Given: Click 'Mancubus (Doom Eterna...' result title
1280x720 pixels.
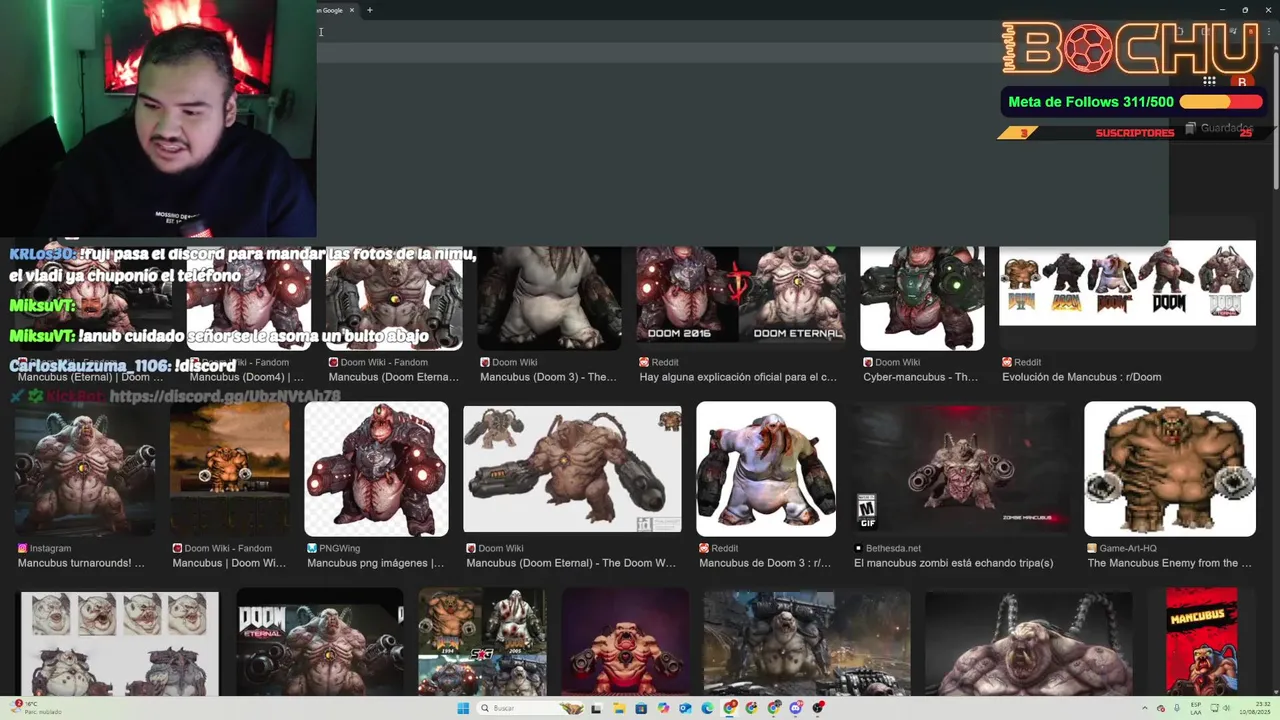Looking at the screenshot, I should pos(394,377).
